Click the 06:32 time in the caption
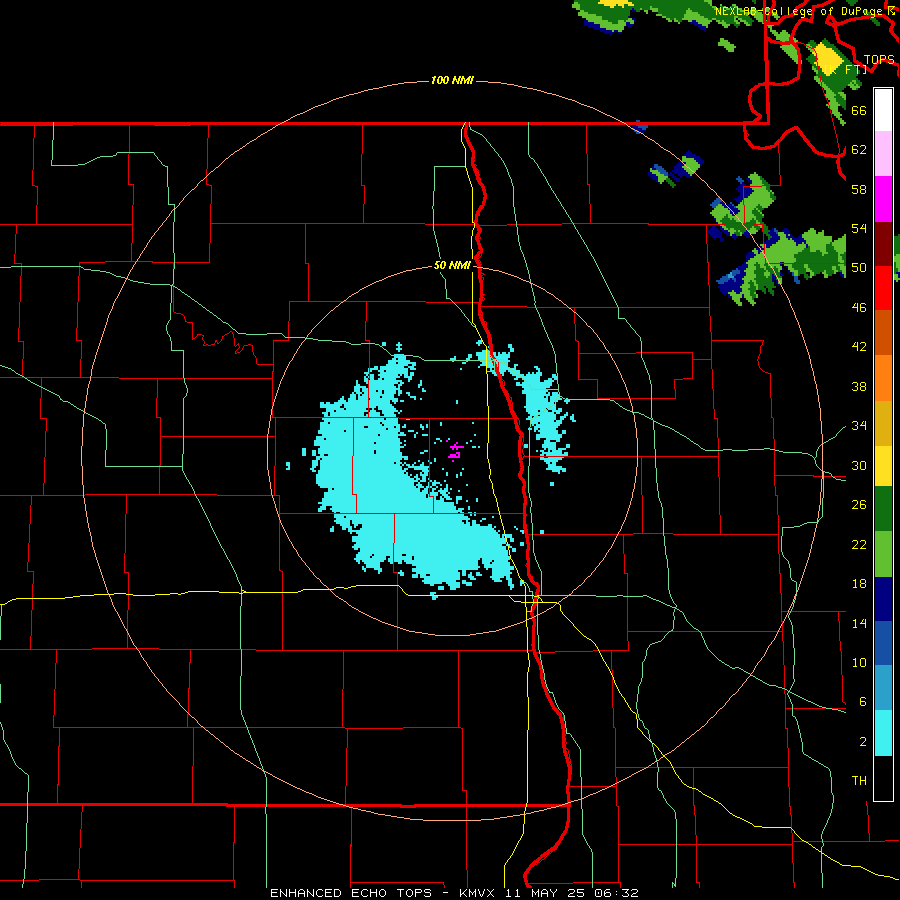The width and height of the screenshot is (900, 900). (x=616, y=893)
